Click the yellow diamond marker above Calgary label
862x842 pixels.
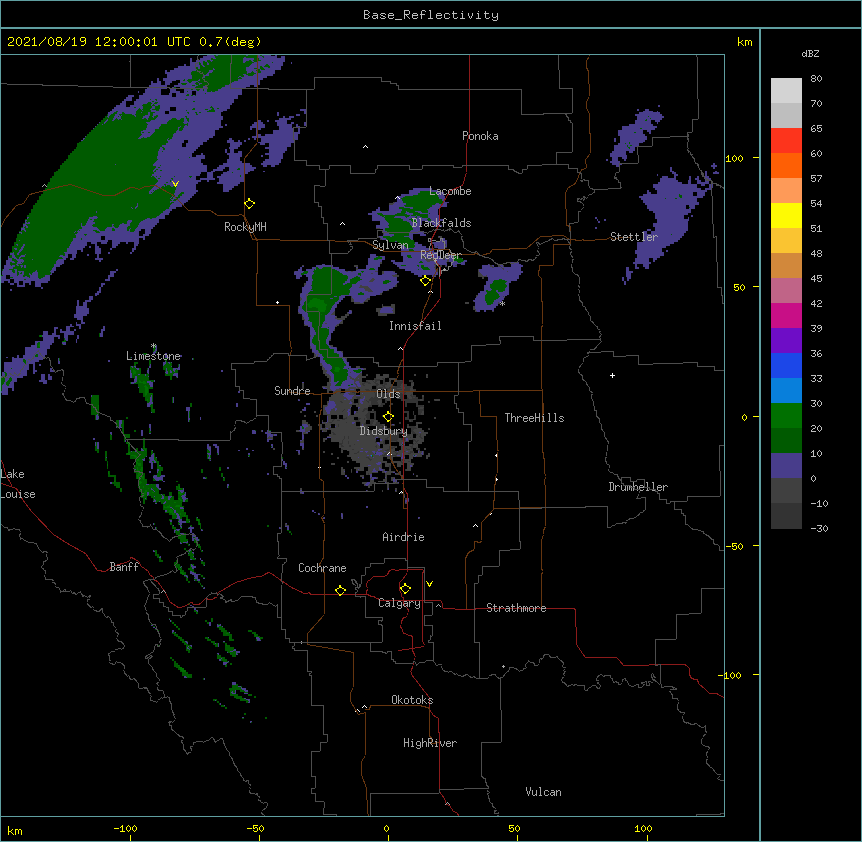[x=405, y=589]
